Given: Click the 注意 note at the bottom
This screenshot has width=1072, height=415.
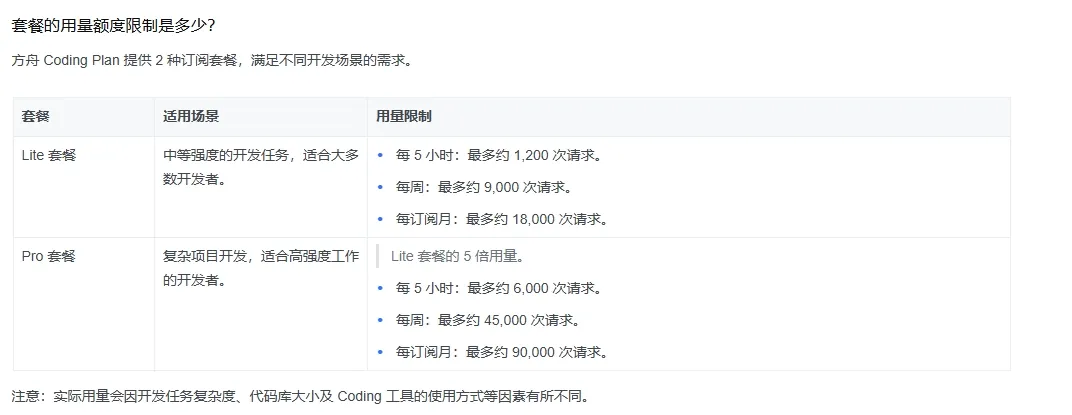Looking at the screenshot, I should tap(300, 397).
